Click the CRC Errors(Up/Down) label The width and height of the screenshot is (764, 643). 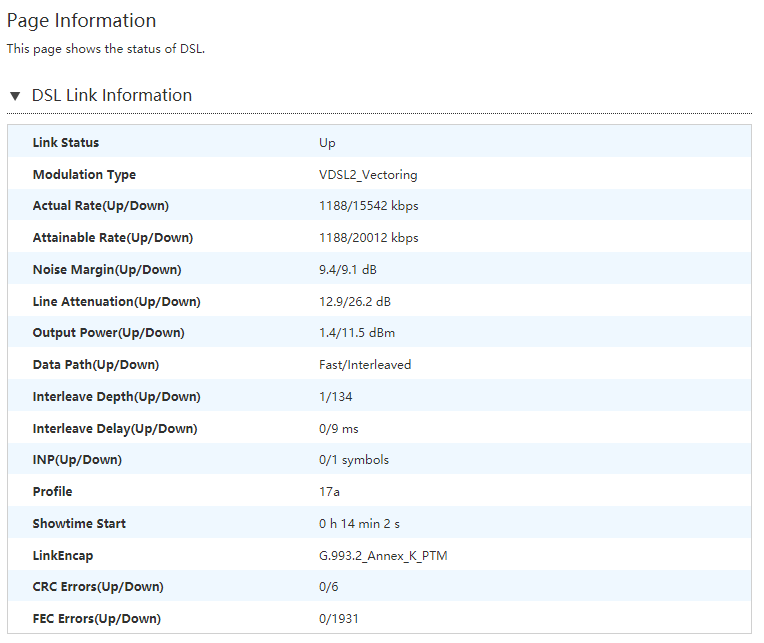pos(98,587)
